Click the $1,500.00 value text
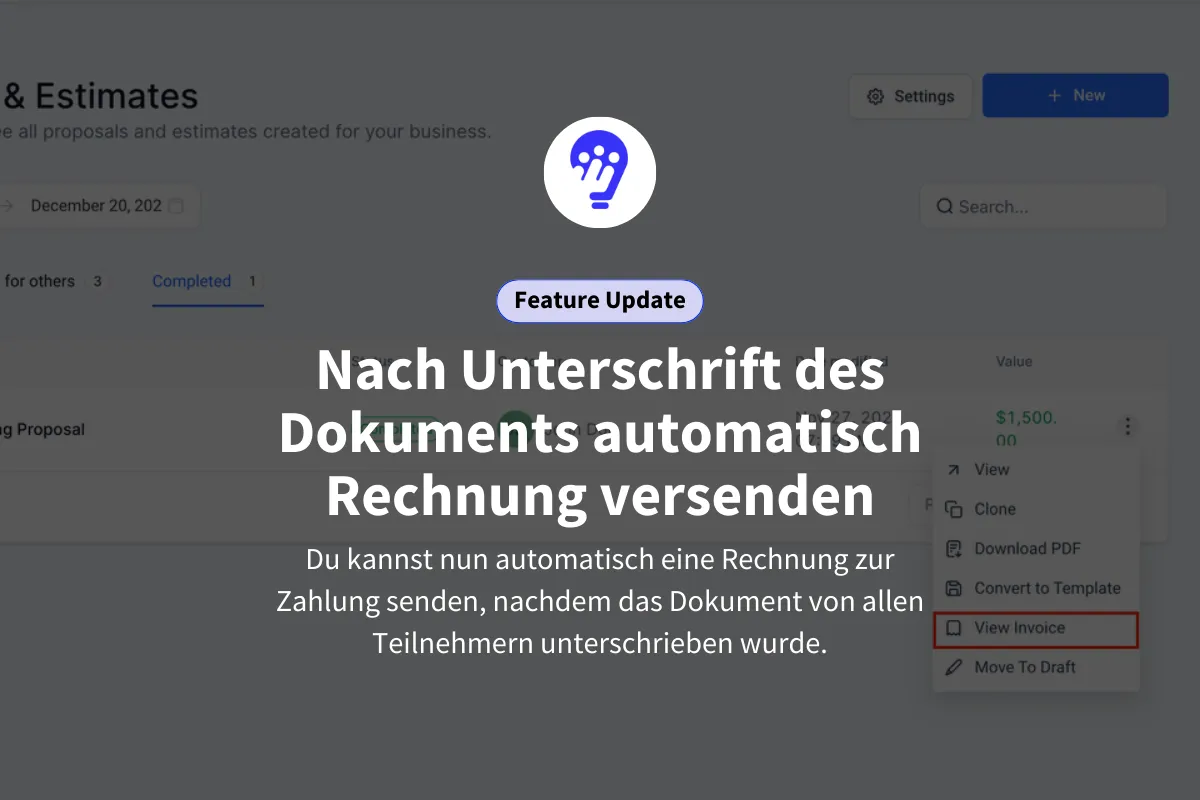 [x=1026, y=429]
